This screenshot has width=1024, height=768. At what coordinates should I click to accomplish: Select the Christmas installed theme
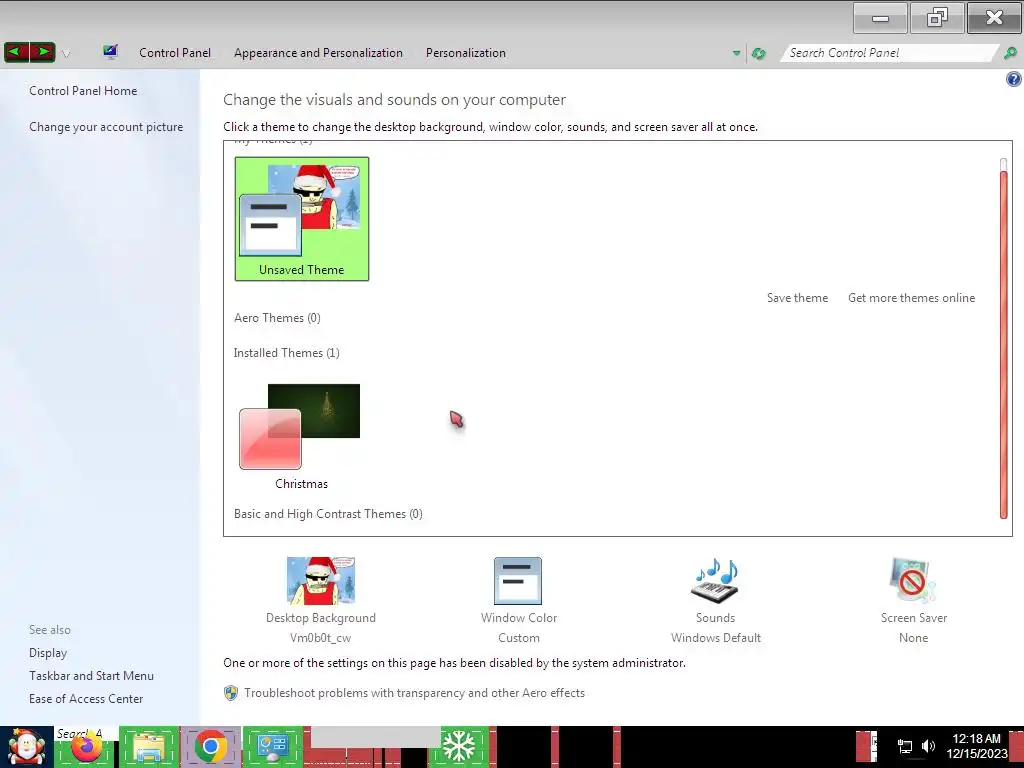point(301,436)
